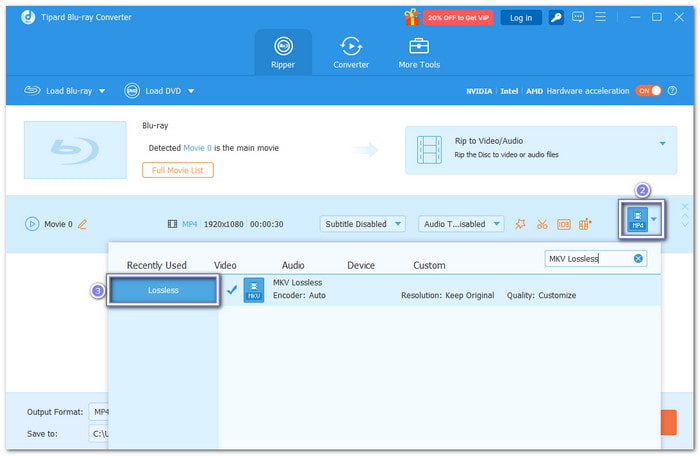This screenshot has height=456, width=700.
Task: Open the More Tools tab
Action: pos(419,53)
